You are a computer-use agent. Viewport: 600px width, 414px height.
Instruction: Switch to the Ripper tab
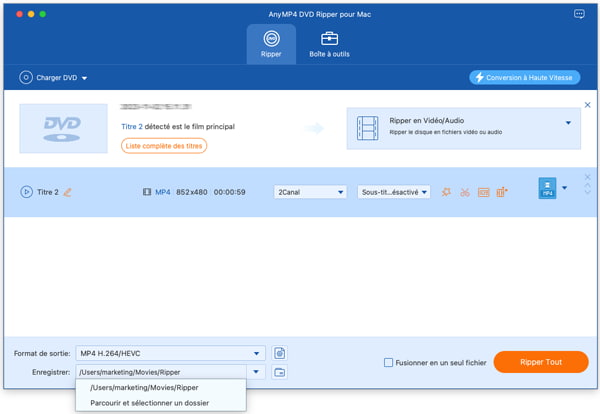tap(271, 44)
